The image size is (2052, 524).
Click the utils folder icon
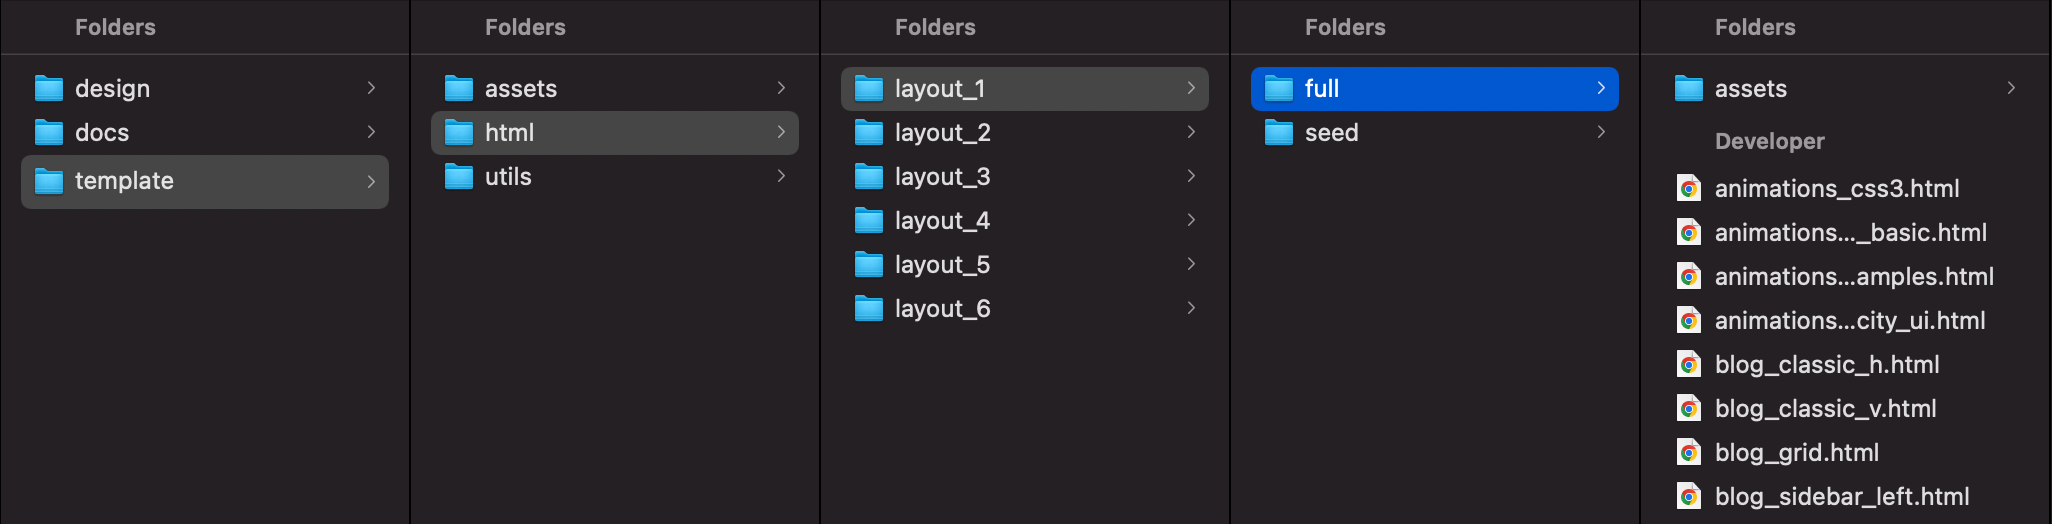pyautogui.click(x=458, y=177)
